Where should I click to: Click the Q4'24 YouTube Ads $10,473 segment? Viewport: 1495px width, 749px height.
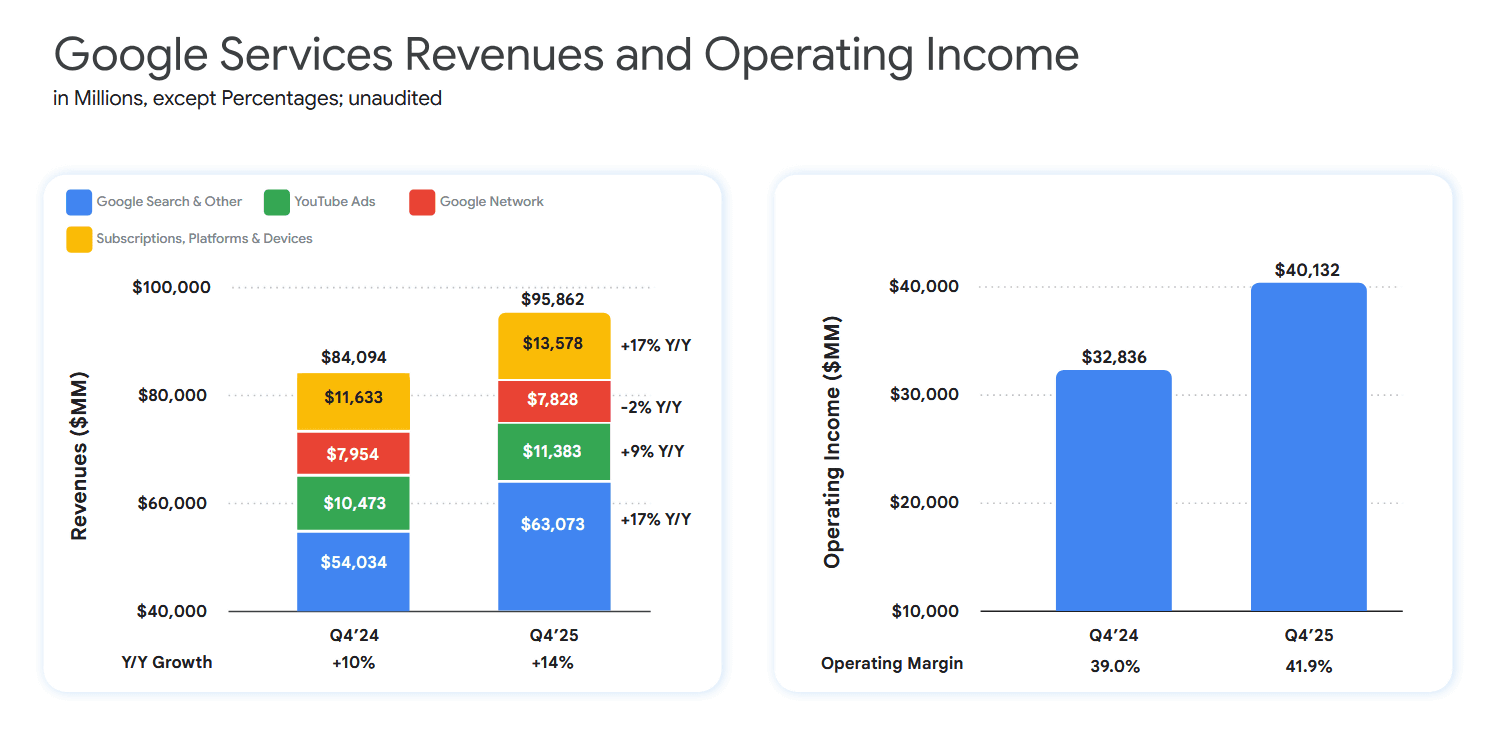point(353,503)
